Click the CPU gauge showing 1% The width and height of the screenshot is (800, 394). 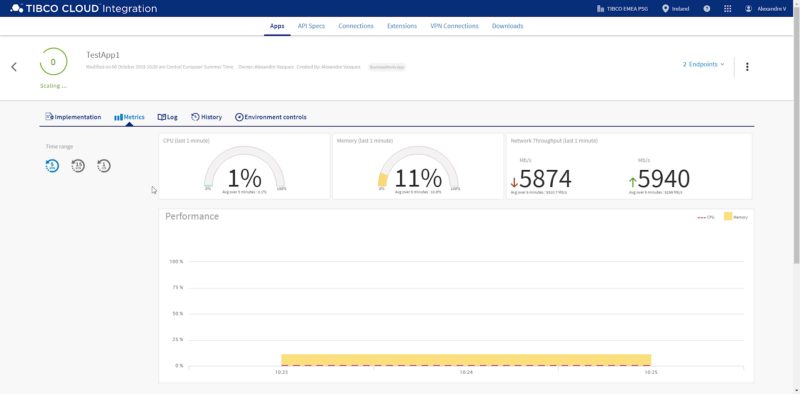pyautogui.click(x=244, y=170)
